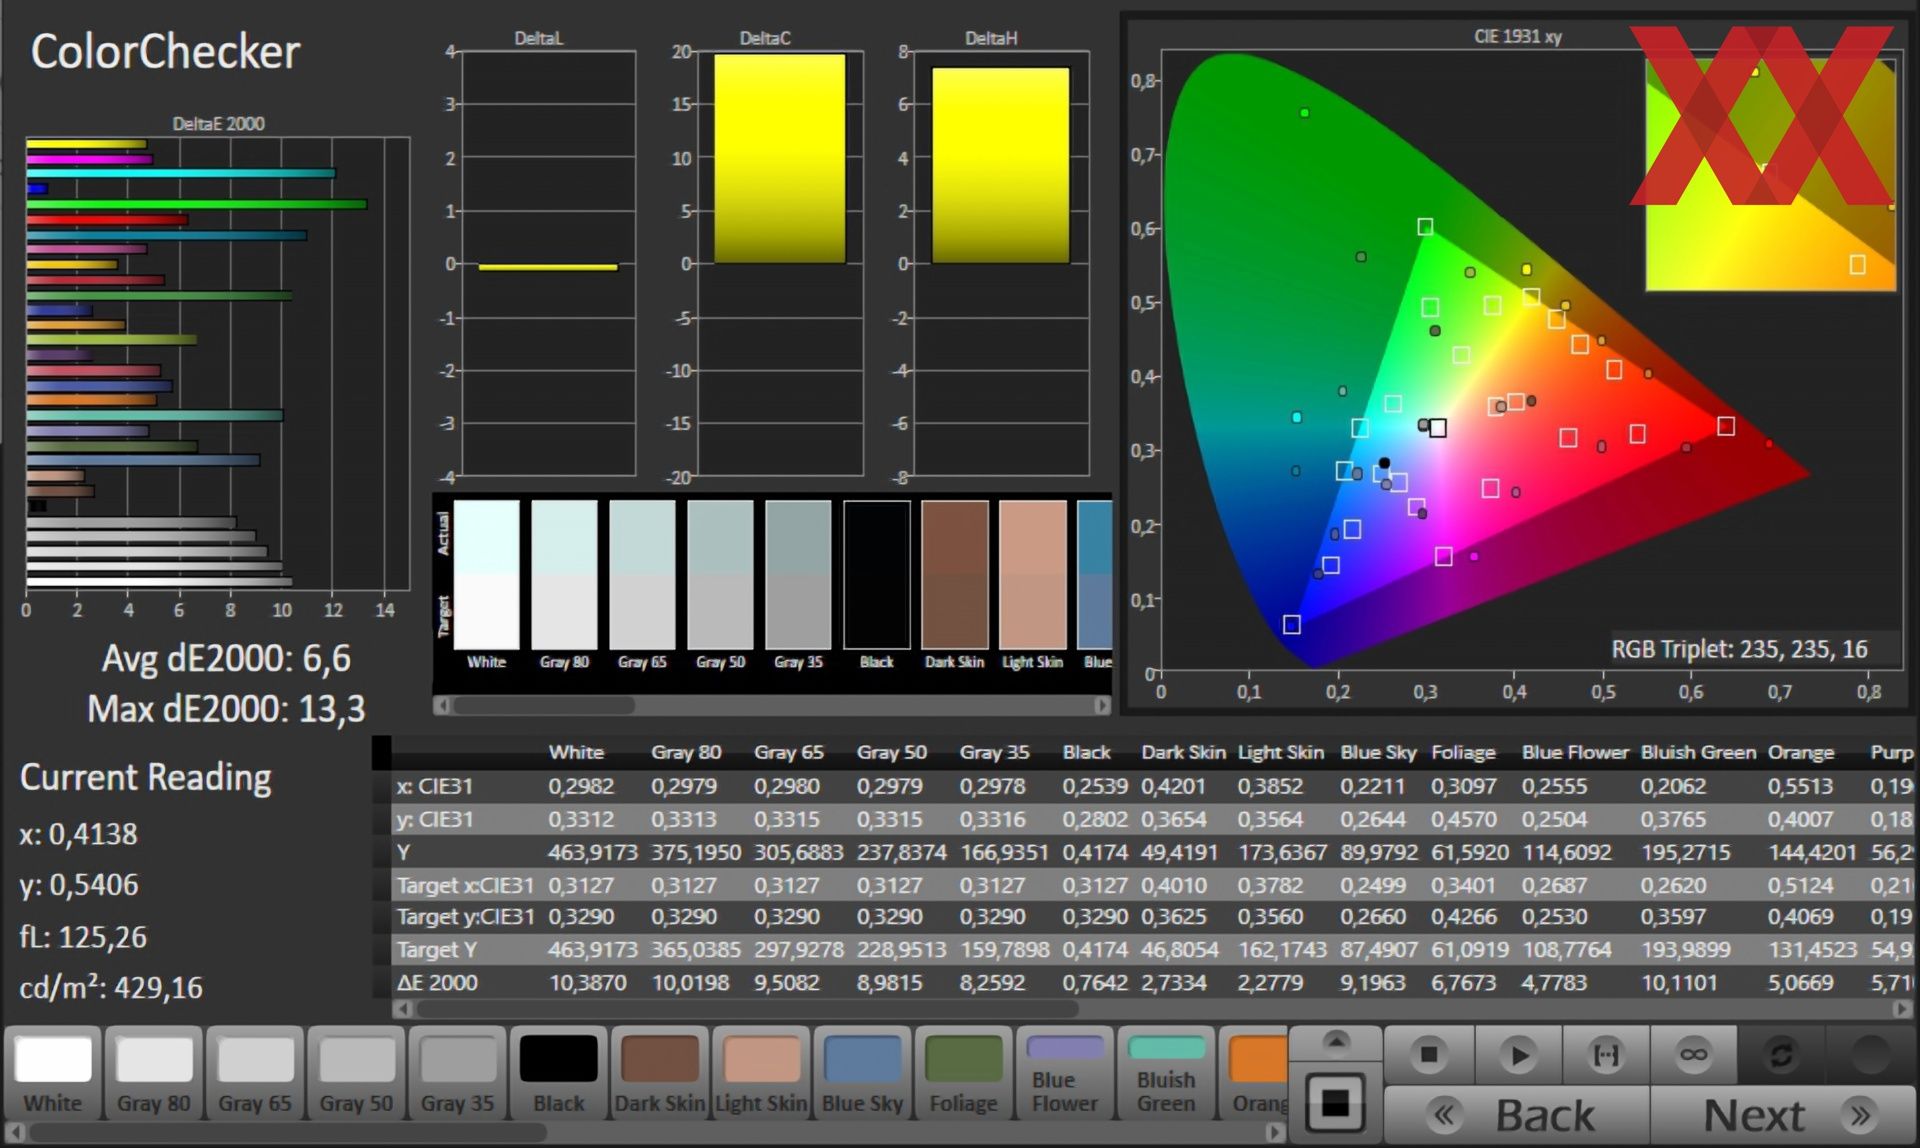
Task: Click right arrow of swatch comparison scrollbar
Action: point(1102,706)
